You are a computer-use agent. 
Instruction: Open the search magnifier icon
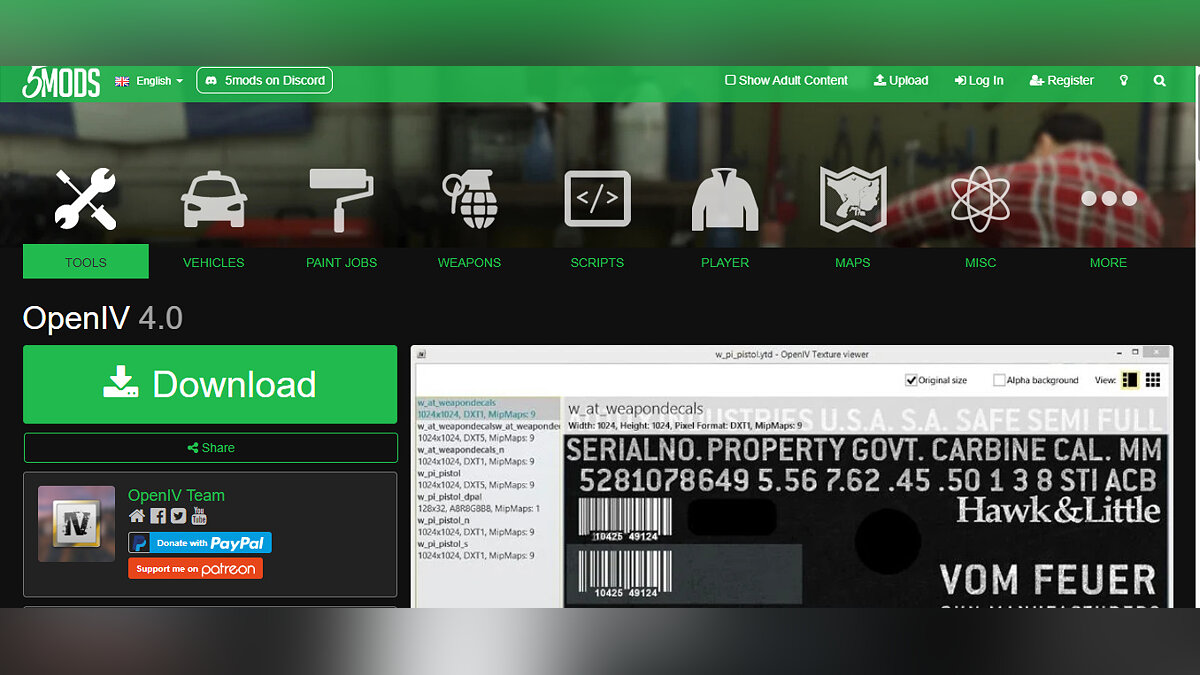point(1159,81)
